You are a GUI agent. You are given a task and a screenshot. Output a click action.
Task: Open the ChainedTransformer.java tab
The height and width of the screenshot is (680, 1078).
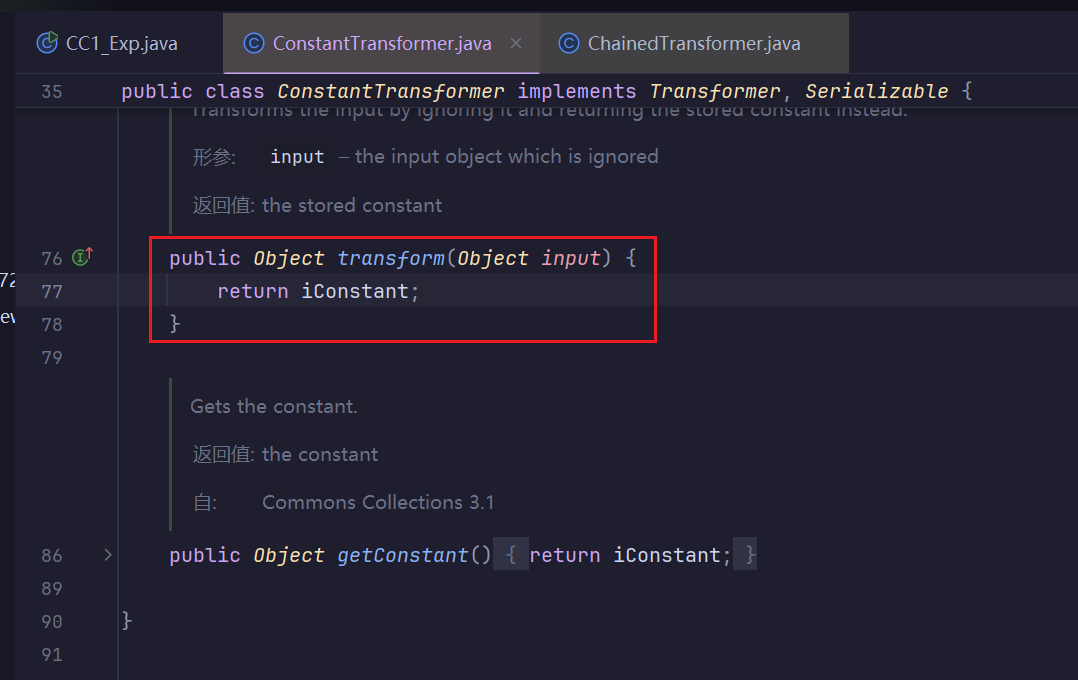tap(693, 43)
